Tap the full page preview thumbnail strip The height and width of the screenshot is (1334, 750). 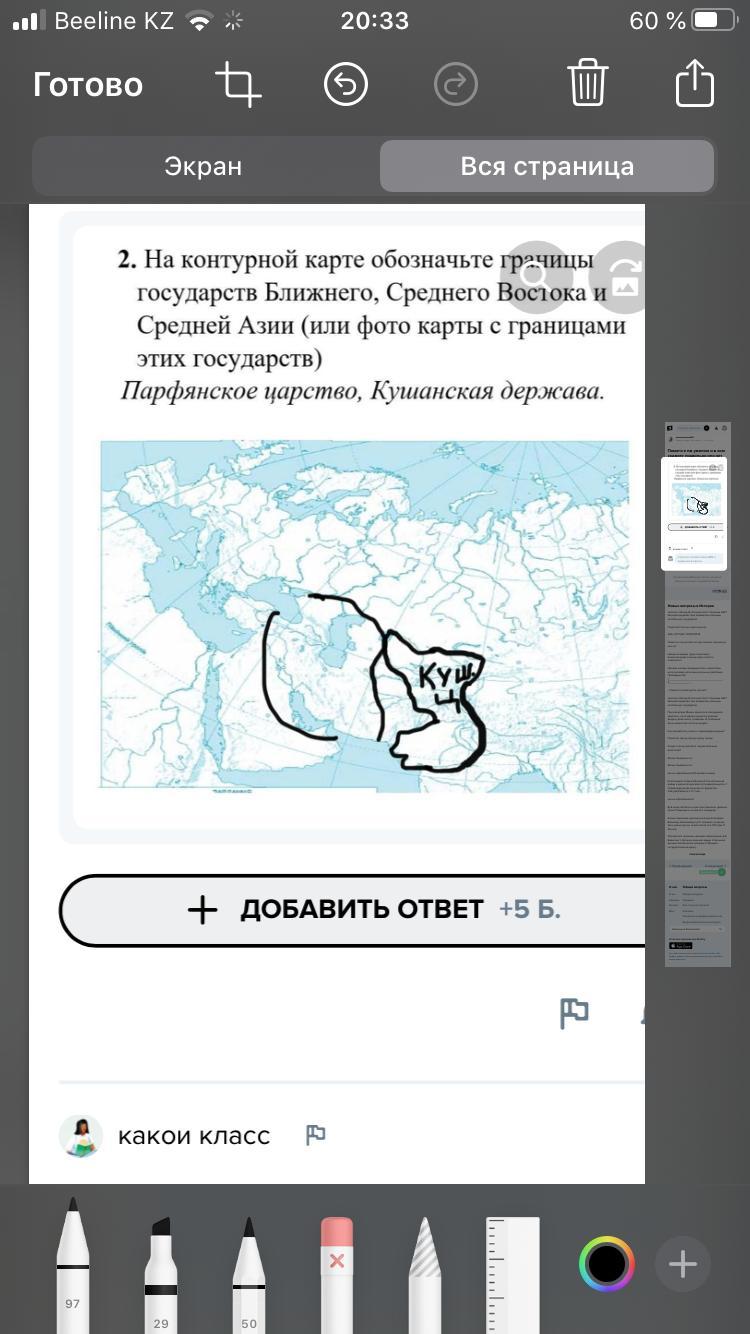click(697, 694)
